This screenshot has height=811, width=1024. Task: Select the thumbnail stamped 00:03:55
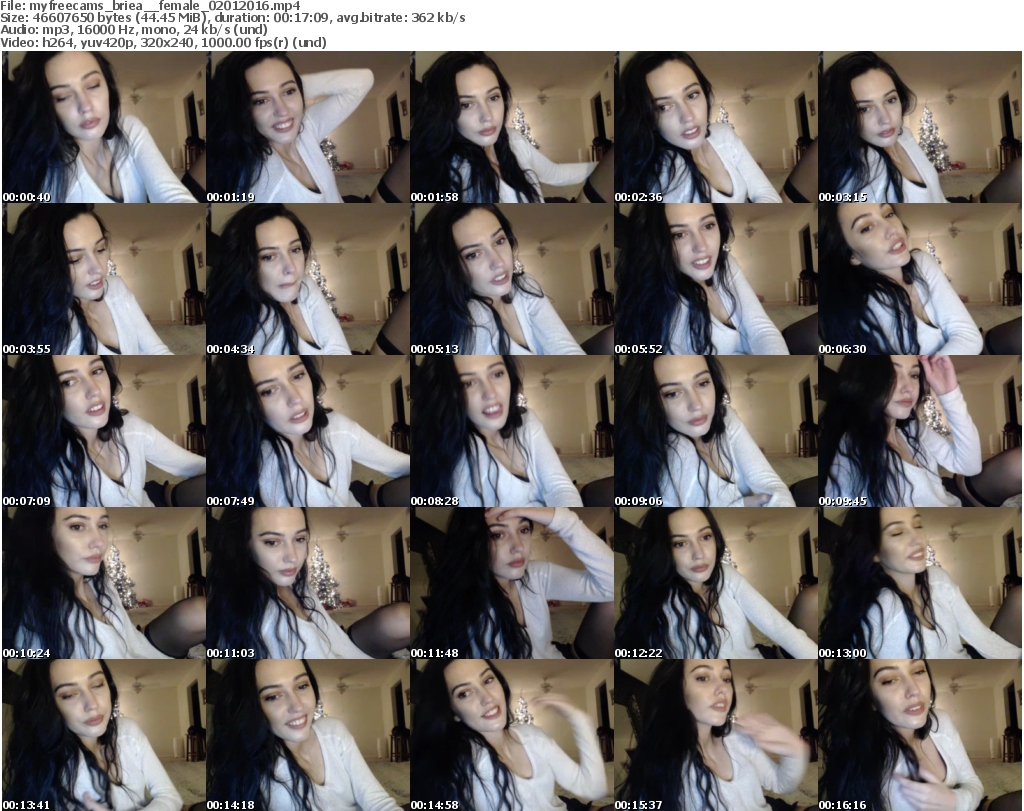pyautogui.click(x=104, y=279)
